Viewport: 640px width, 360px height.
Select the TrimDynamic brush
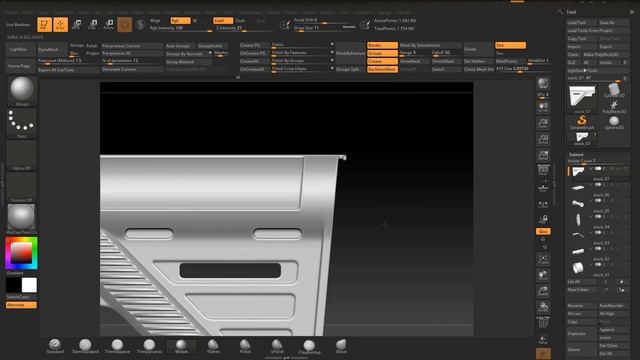click(149, 346)
